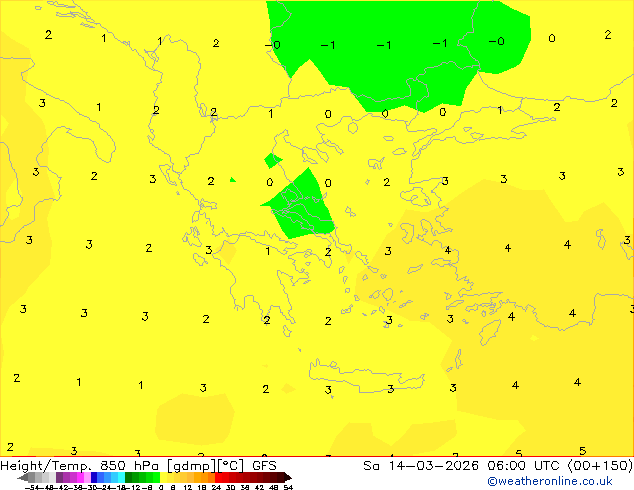
Task: Pick the dark blue swatch in legend
Action: coord(94,477)
